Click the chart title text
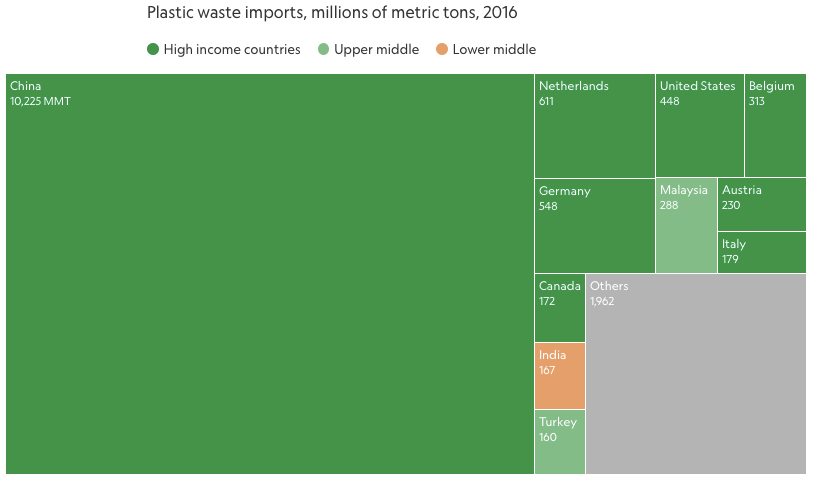Viewport: 813px width, 481px height. [332, 12]
